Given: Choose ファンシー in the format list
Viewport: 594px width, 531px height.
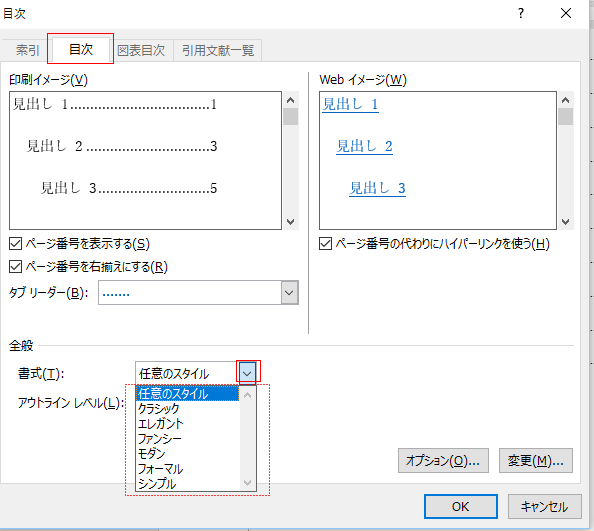Looking at the screenshot, I should coord(187,439).
